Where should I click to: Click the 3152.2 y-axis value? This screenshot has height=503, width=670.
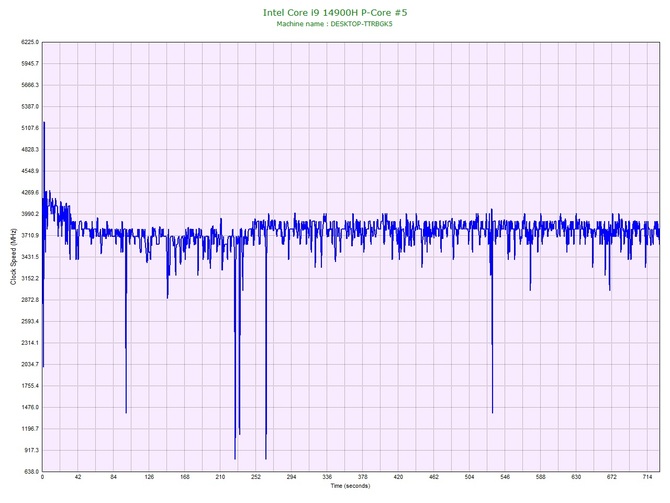pos(30,279)
